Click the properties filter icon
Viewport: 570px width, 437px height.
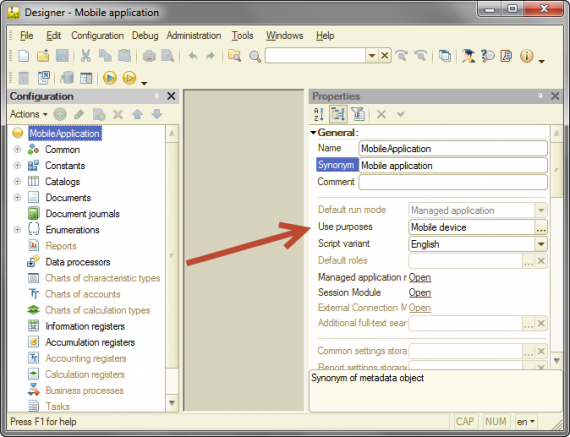[x=358, y=114]
